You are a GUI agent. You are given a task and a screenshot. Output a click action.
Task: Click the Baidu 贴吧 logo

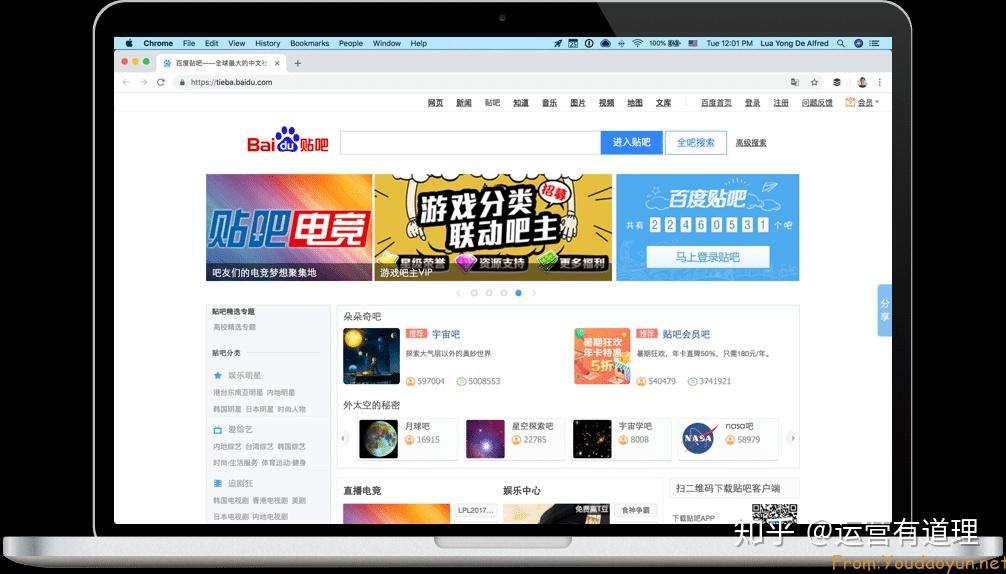click(287, 140)
